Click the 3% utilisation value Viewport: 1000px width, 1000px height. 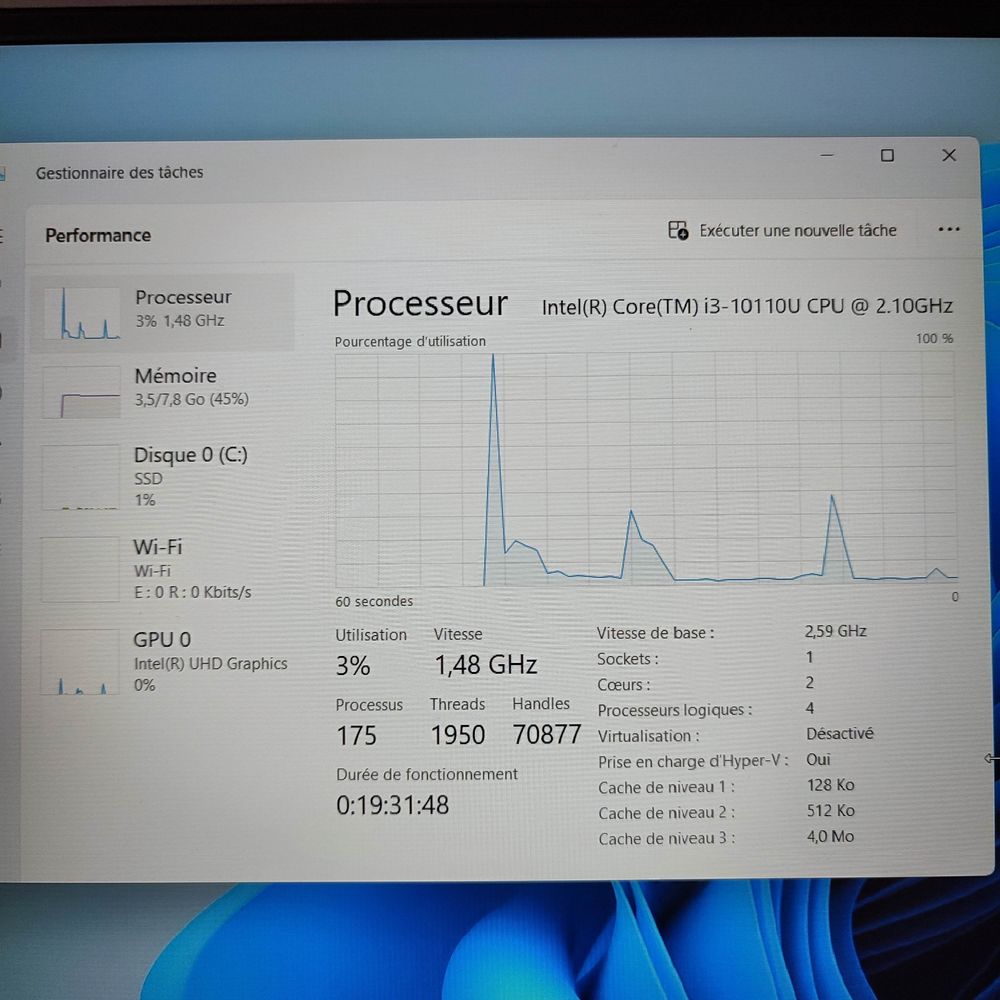pos(353,666)
